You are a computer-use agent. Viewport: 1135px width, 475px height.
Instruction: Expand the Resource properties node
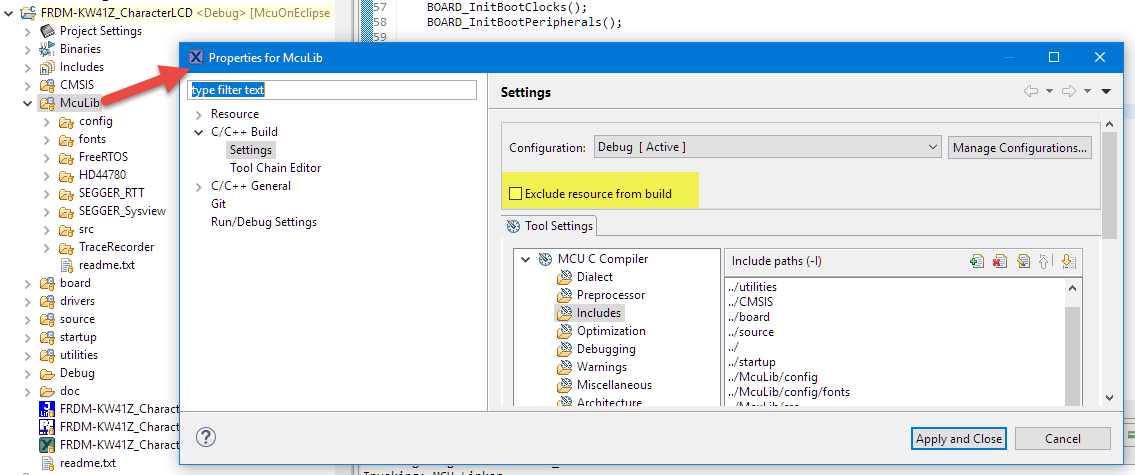199,114
